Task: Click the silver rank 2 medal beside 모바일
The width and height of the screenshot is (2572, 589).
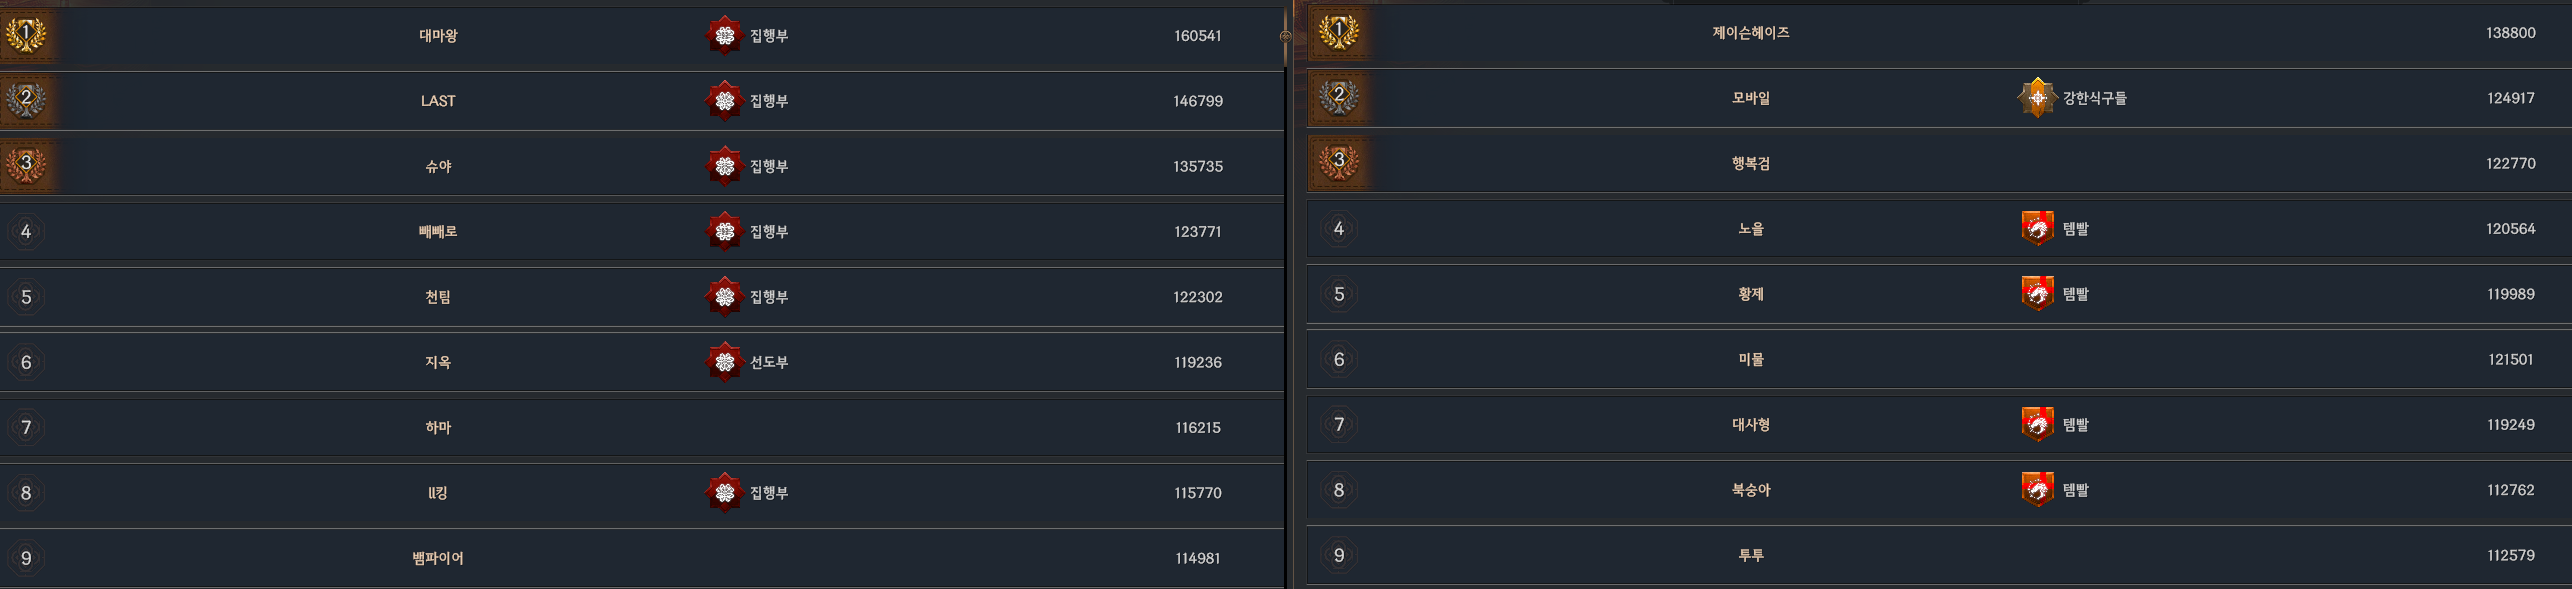Action: [x=1339, y=97]
